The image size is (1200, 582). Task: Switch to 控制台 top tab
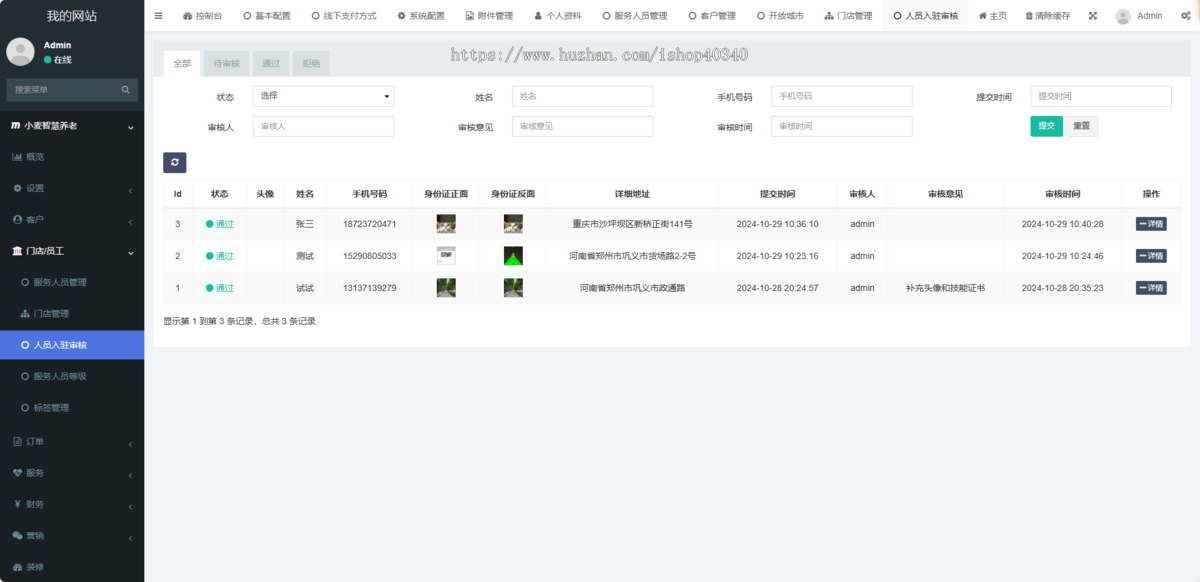pyautogui.click(x=203, y=16)
